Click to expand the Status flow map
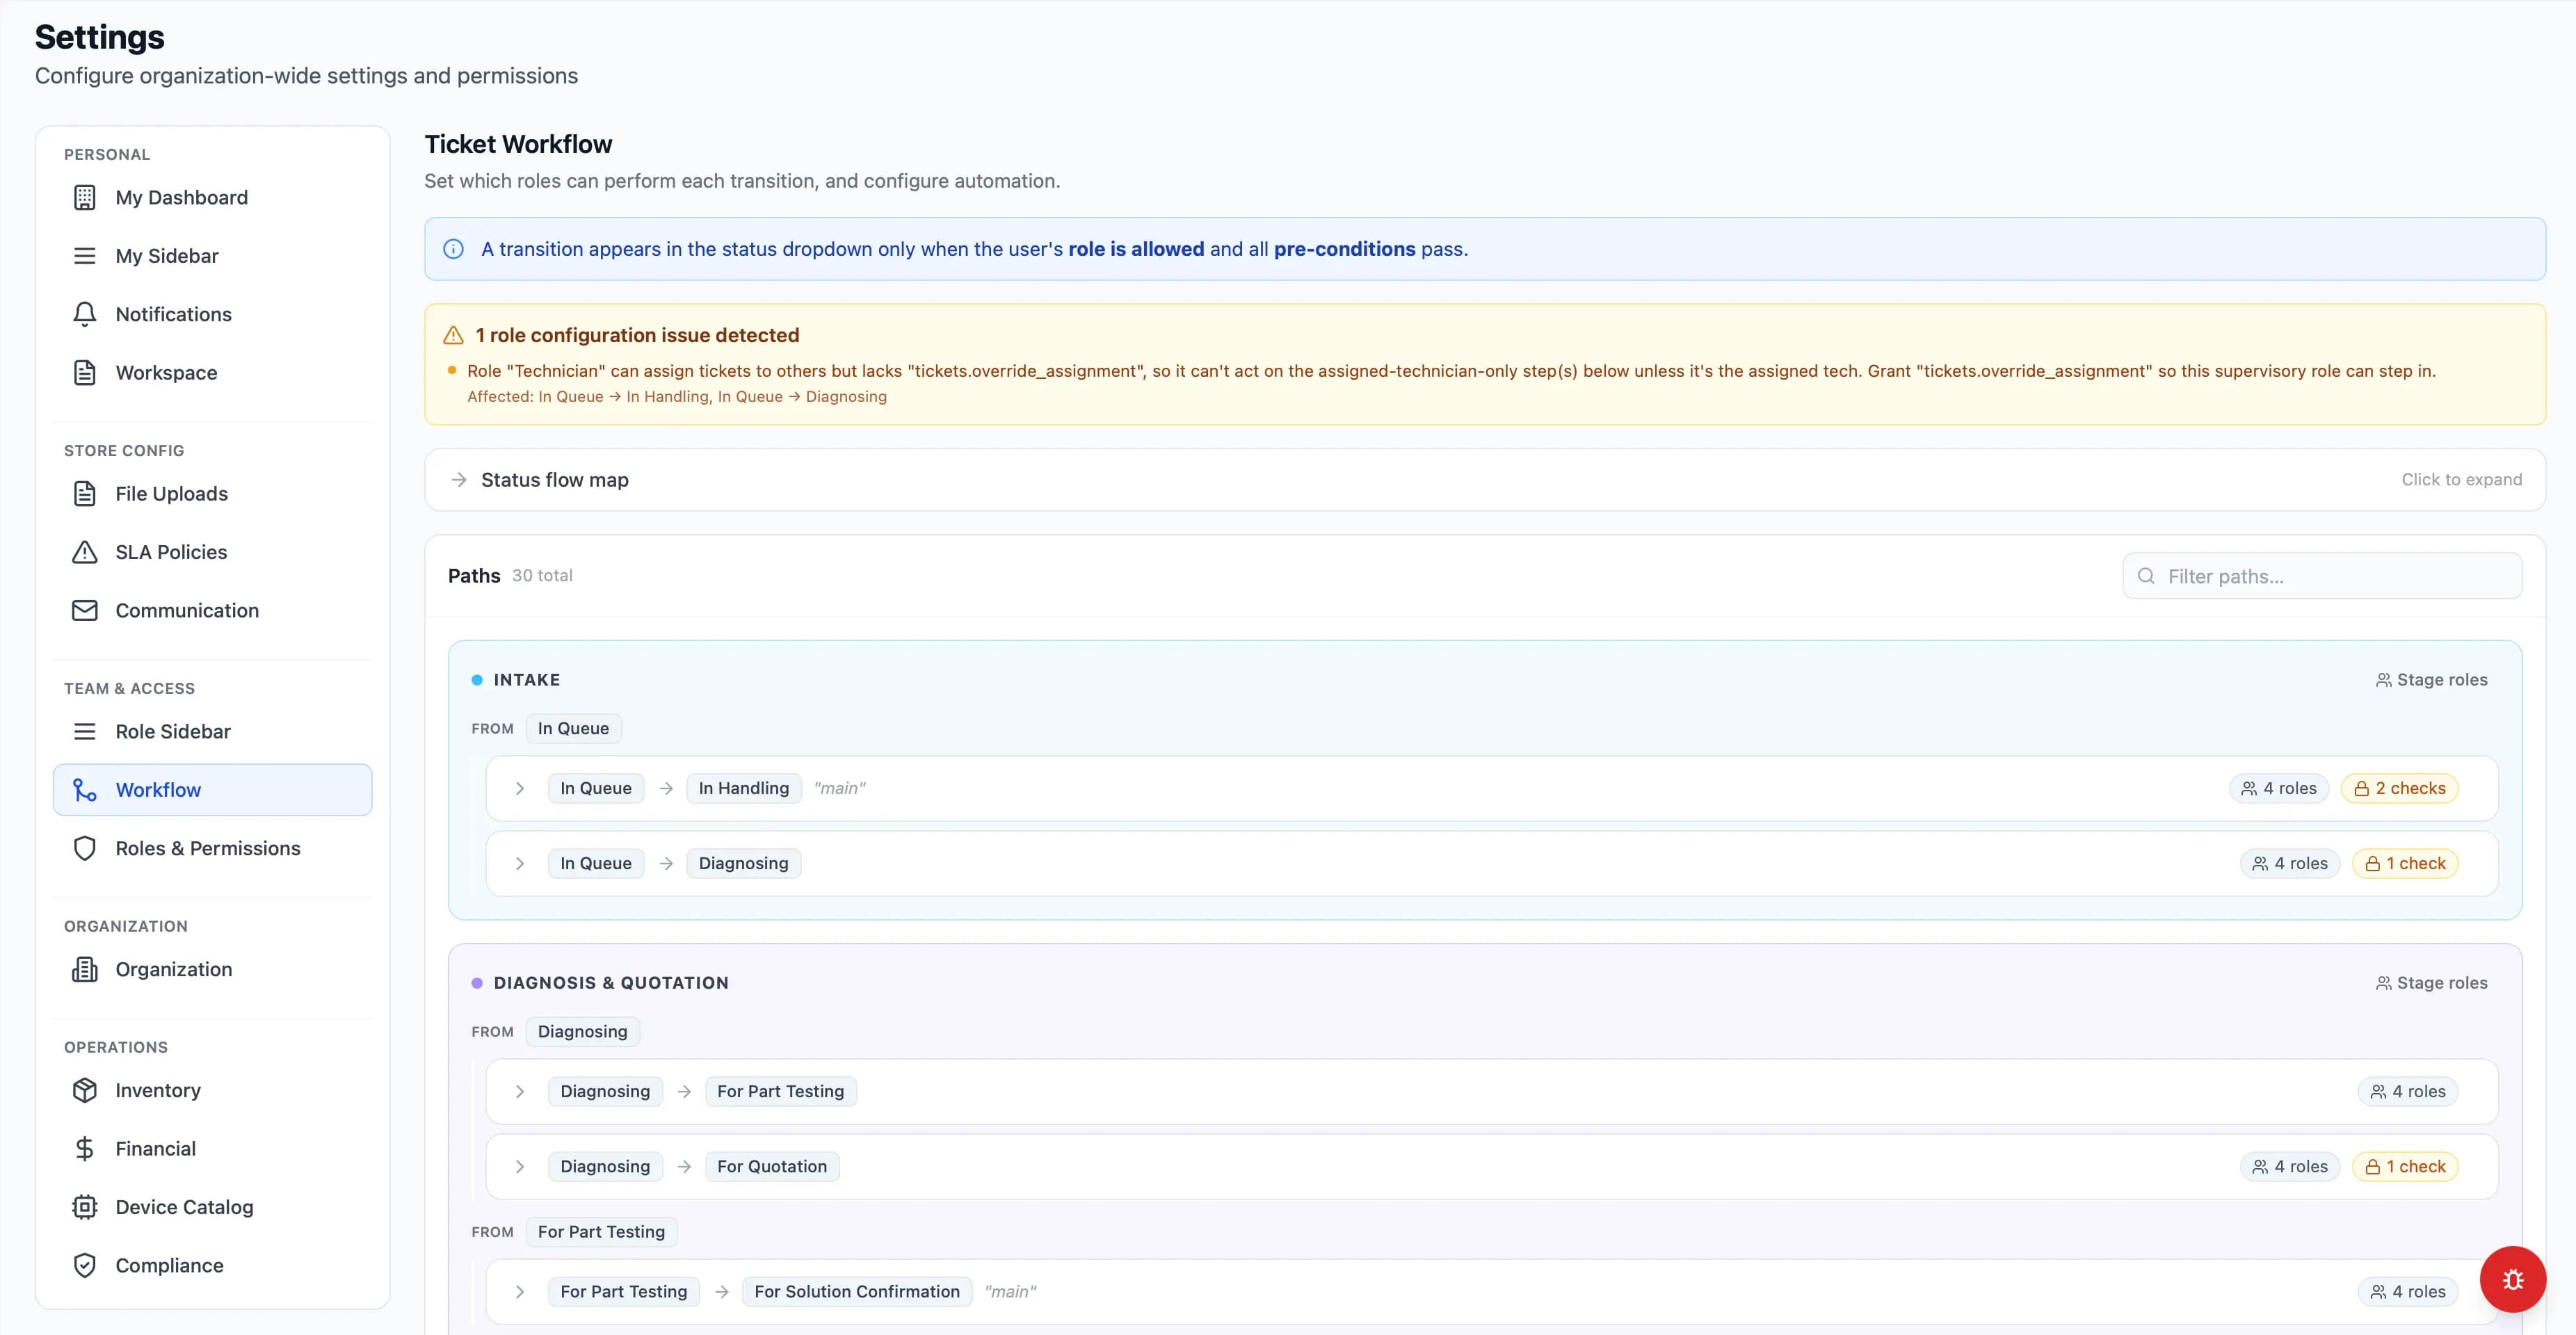 pyautogui.click(x=1484, y=480)
